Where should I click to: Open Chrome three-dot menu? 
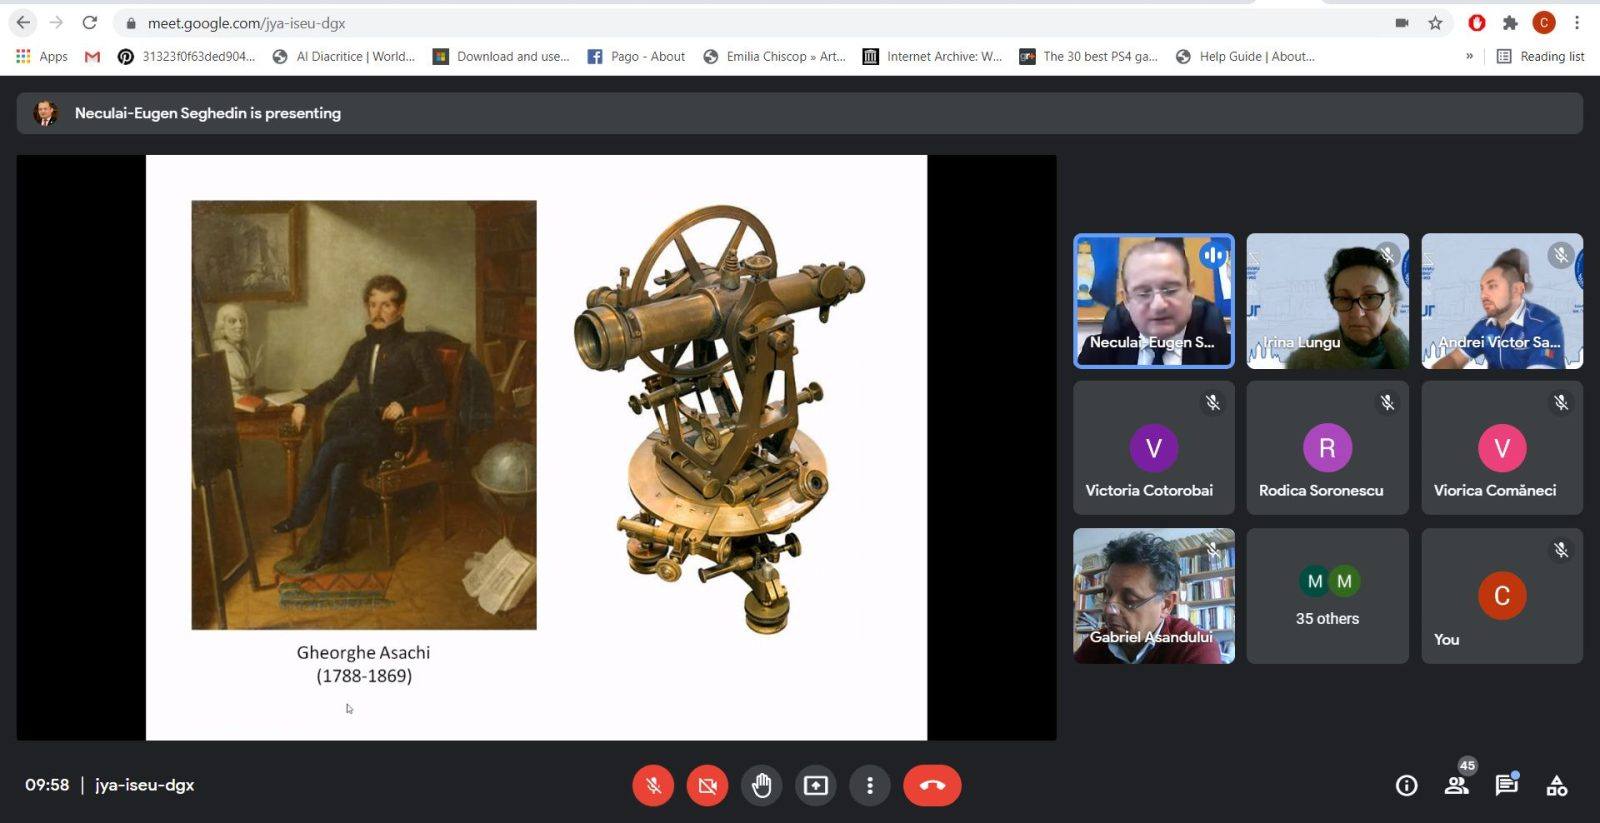click(1577, 23)
